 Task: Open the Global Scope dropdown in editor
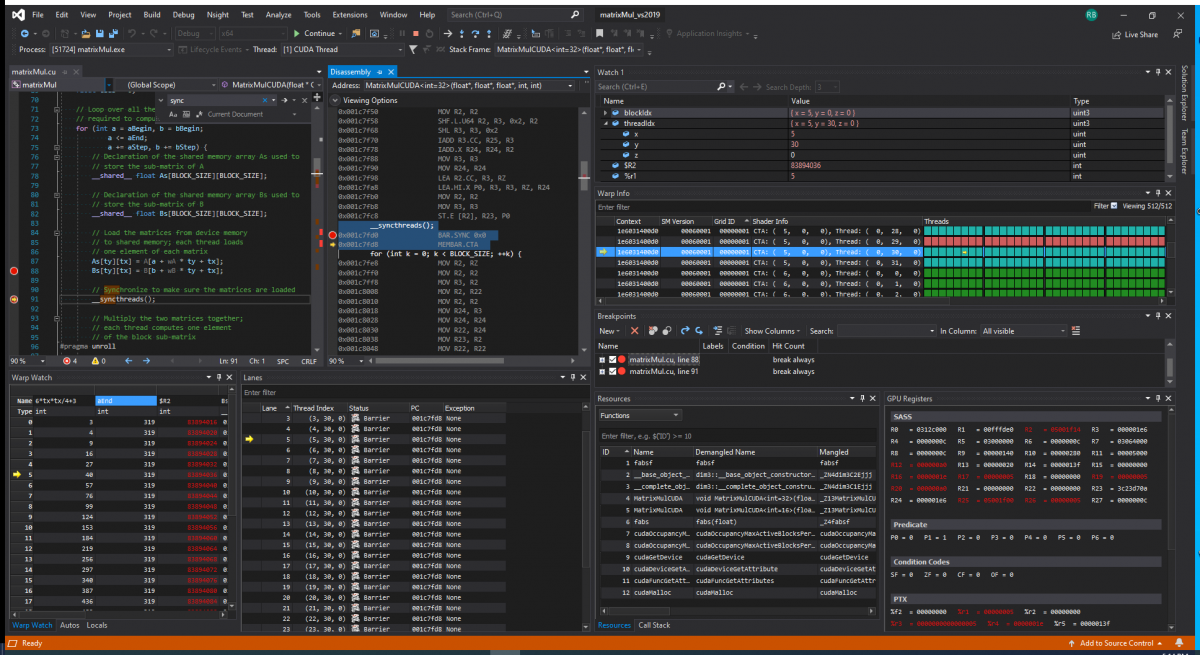168,86
